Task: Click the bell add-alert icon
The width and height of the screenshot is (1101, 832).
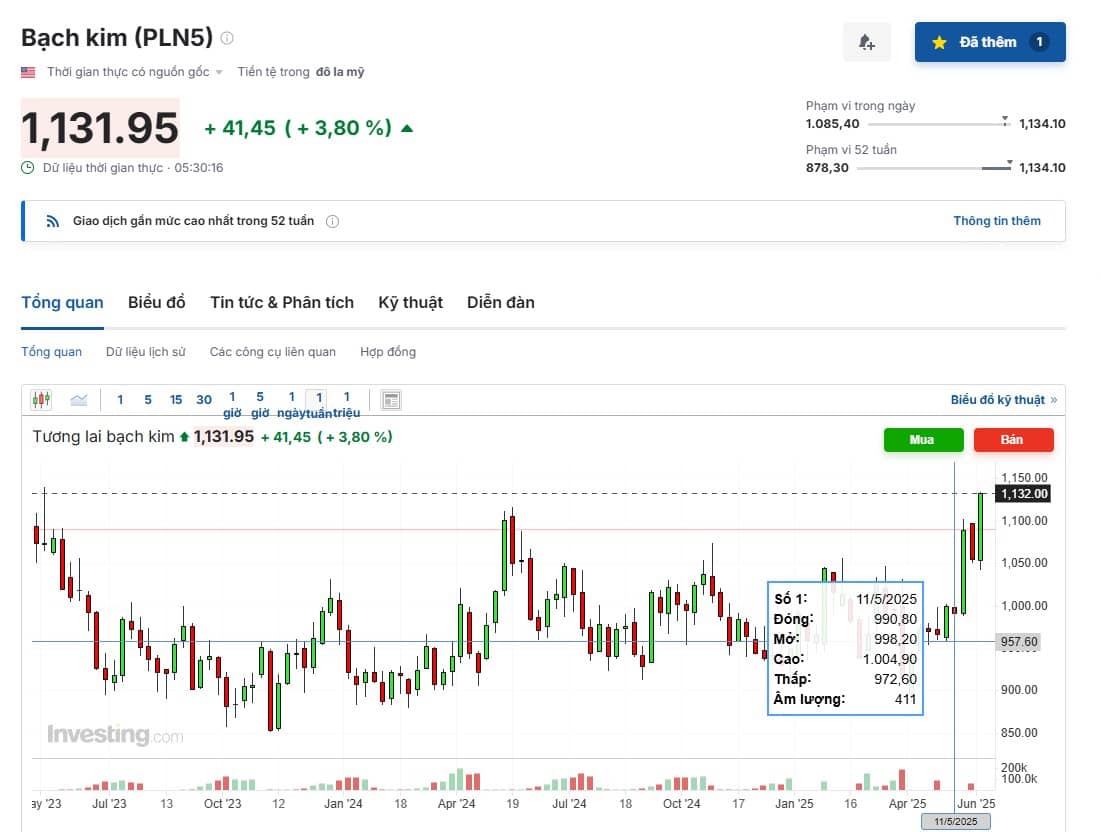Action: [x=866, y=42]
